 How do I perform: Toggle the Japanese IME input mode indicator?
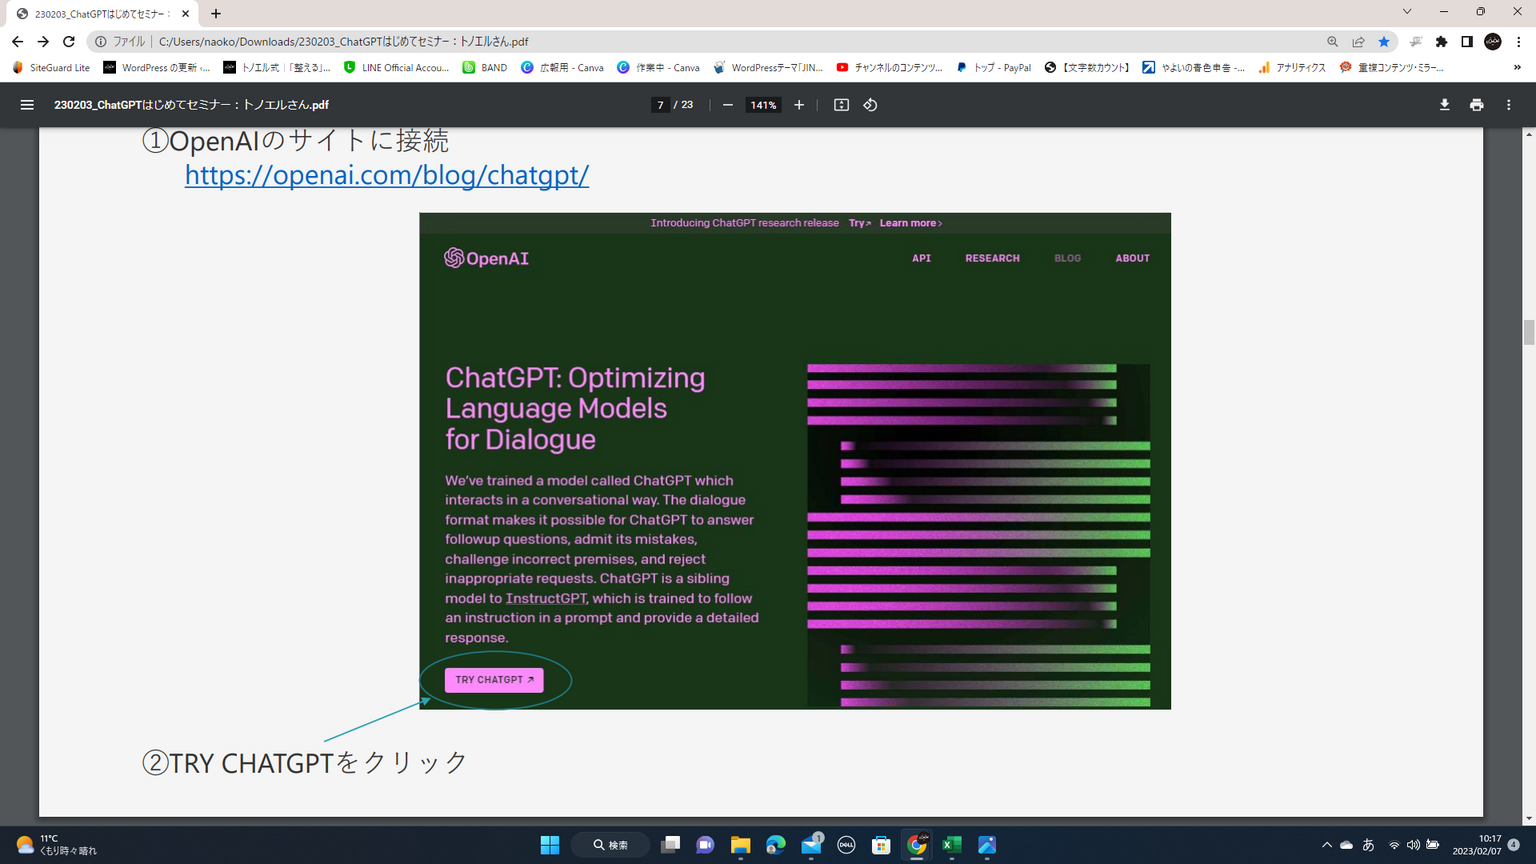click(x=1368, y=845)
